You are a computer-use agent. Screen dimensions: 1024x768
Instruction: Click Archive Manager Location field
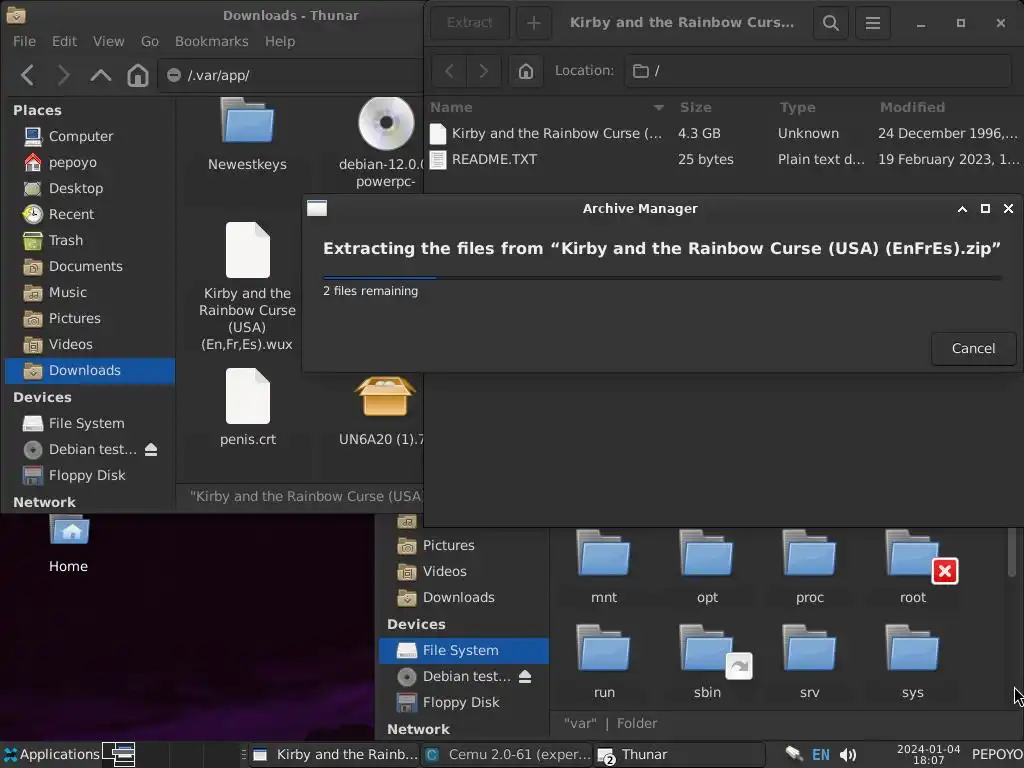(819, 71)
